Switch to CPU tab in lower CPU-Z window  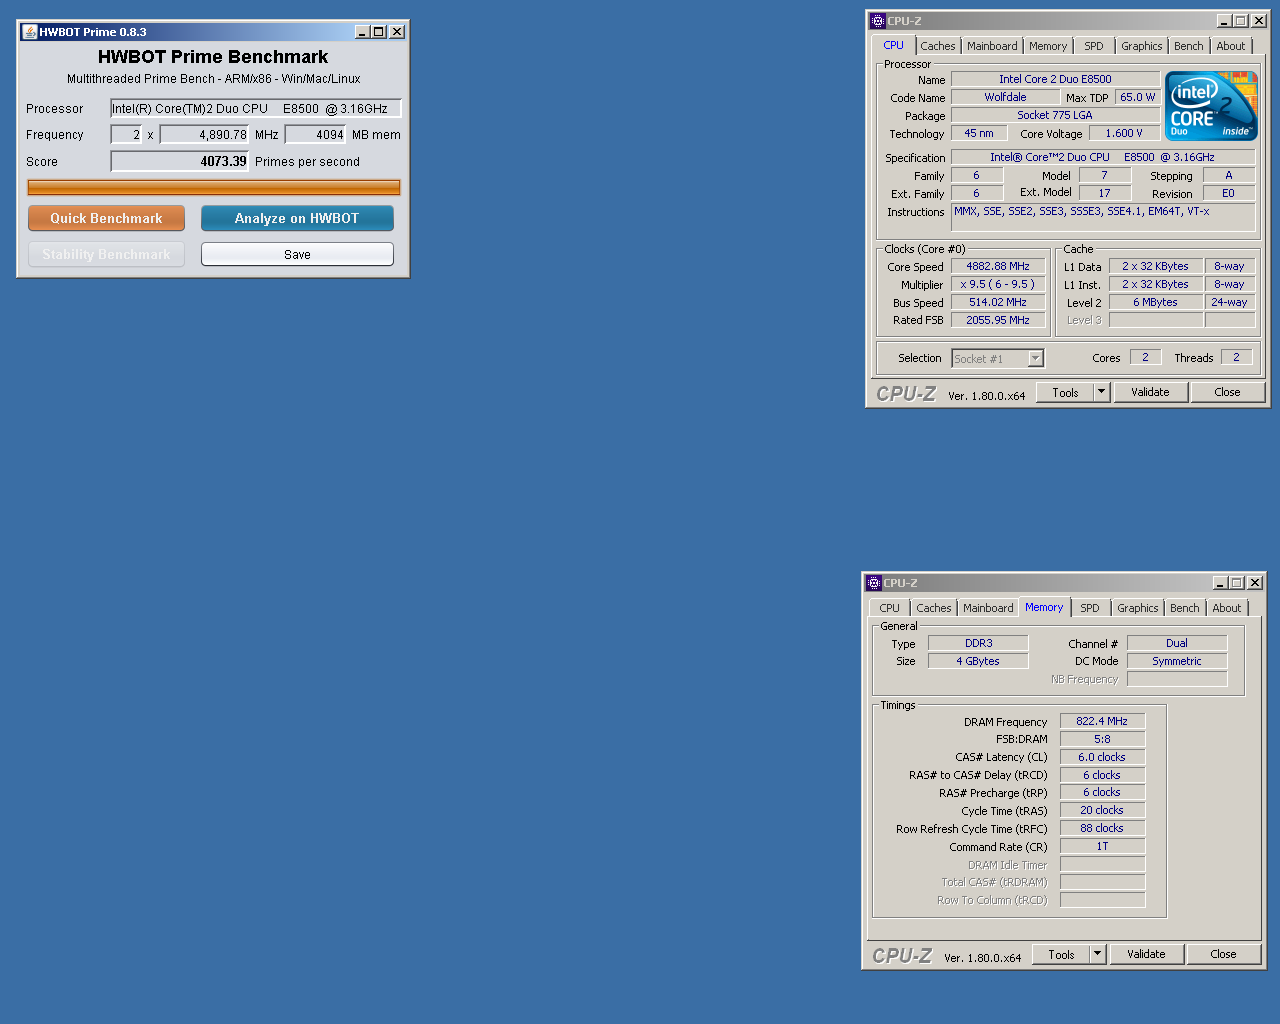click(x=890, y=608)
